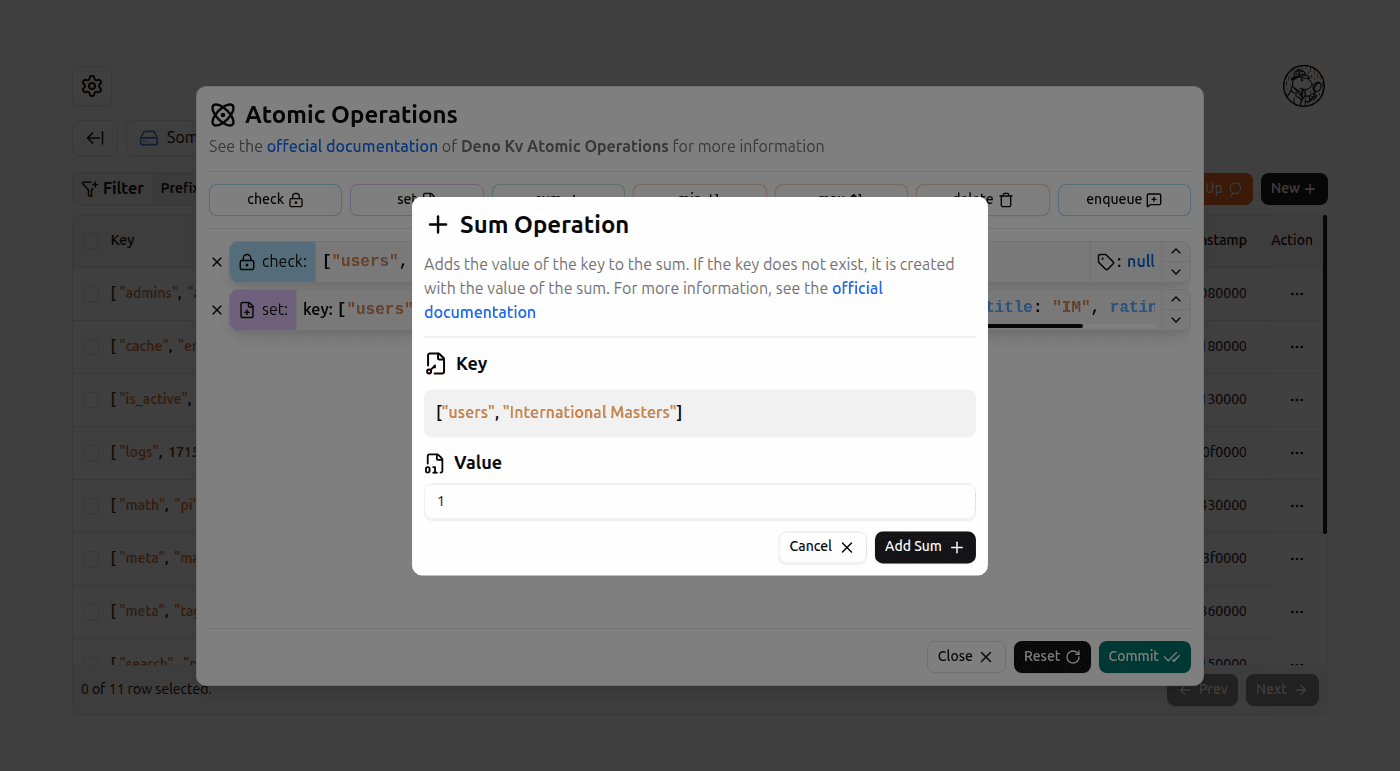Viewport: 1400px width, 771px height.
Task: Open settings with the gear icon
Action: (91, 86)
